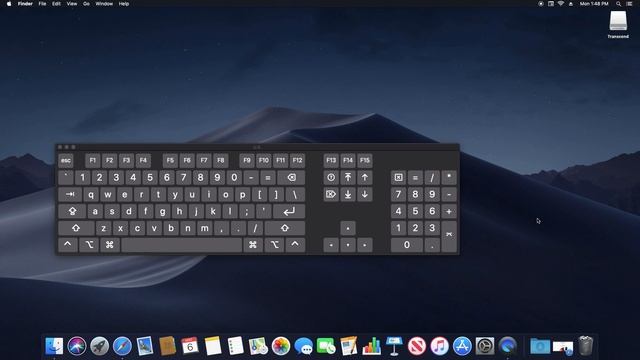Open the blue folder stack in Dock
640x360 pixels.
click(540, 346)
